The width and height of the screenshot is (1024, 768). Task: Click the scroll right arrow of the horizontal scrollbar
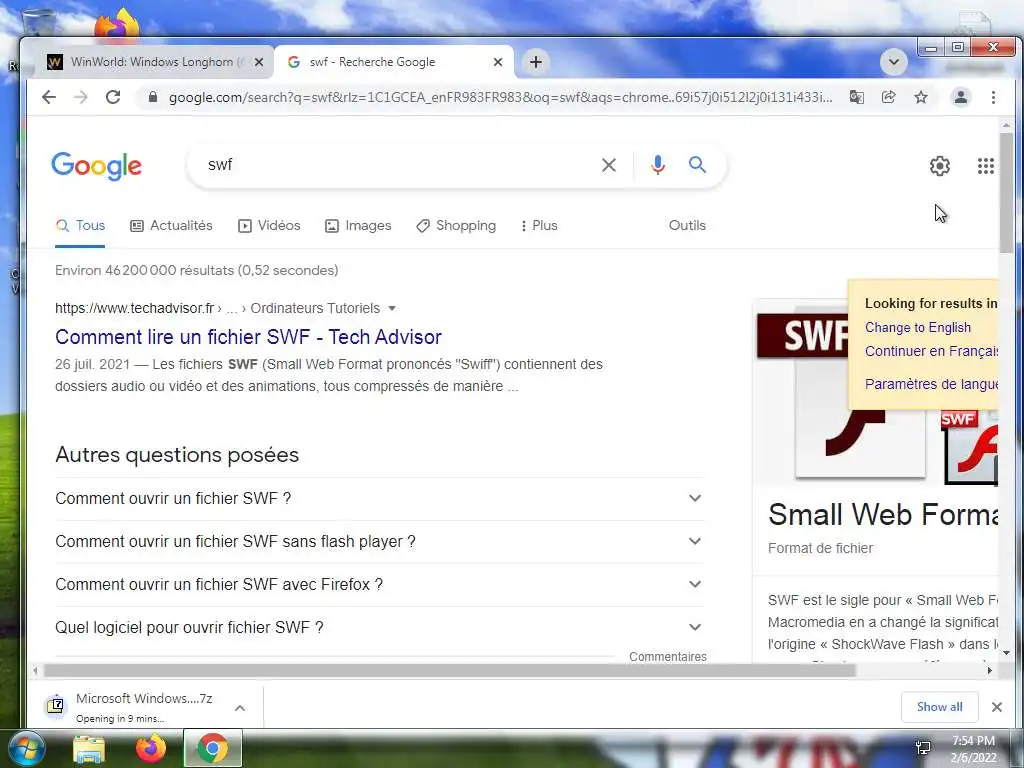pyautogui.click(x=989, y=670)
